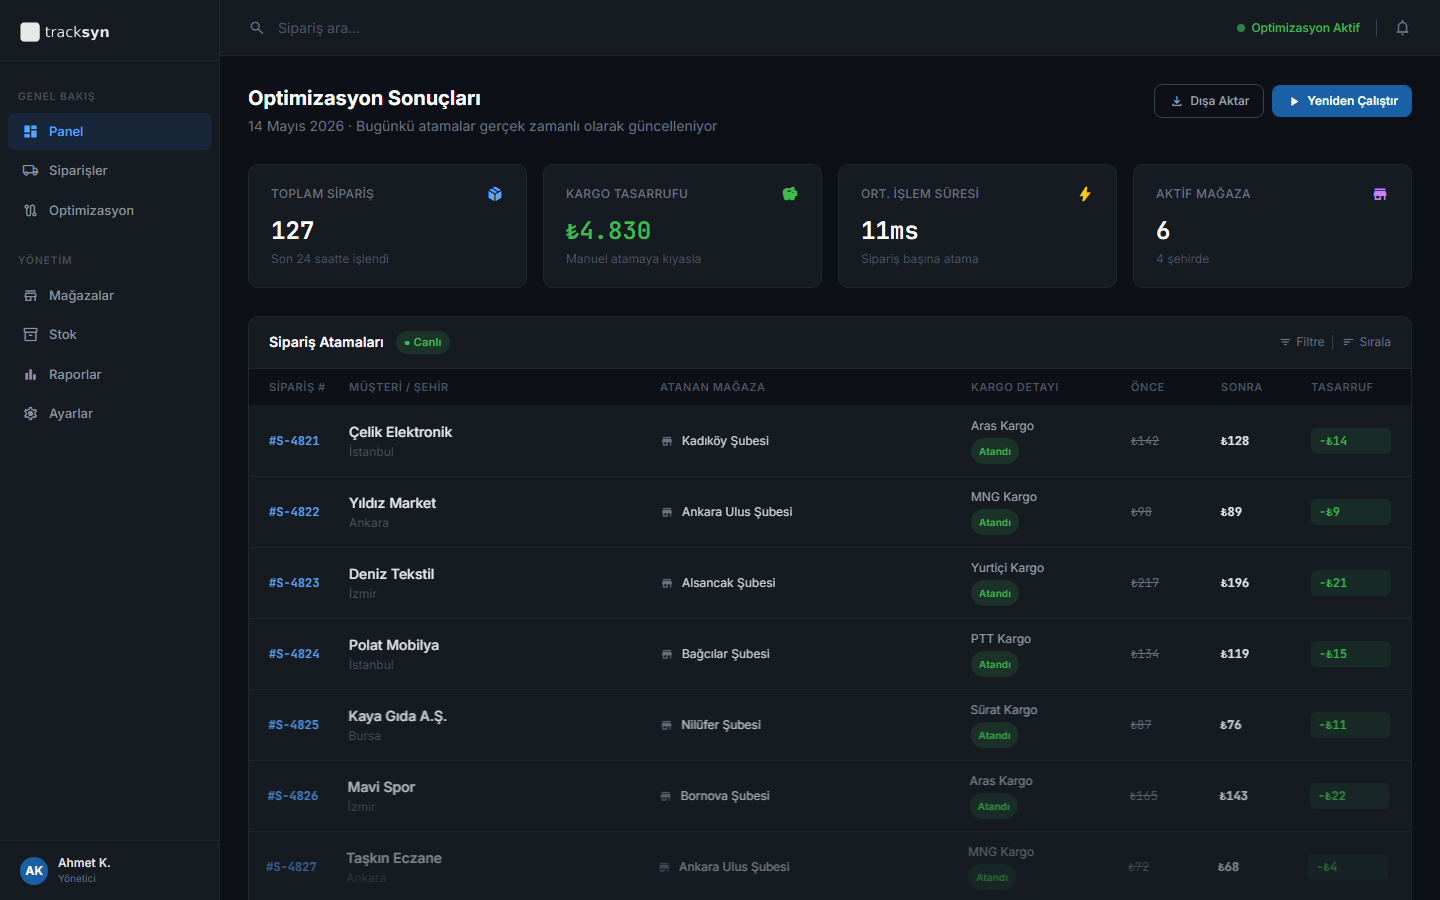Click the store icon beside Nilüfer Şubesi

[666, 725]
